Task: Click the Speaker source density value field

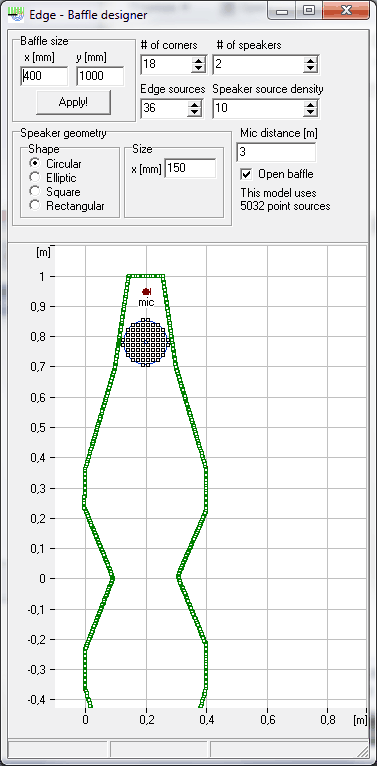Action: (258, 108)
